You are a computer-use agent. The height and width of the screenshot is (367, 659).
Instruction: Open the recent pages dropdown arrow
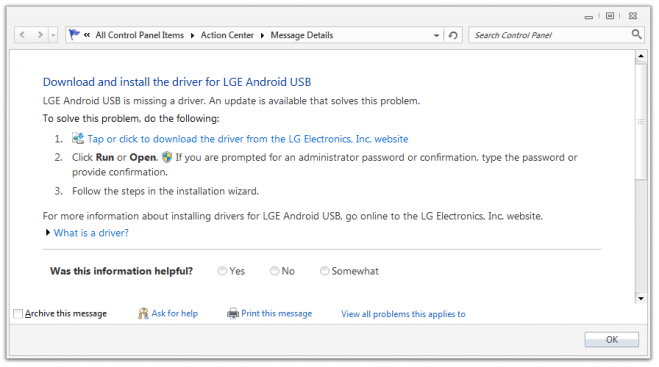53,35
